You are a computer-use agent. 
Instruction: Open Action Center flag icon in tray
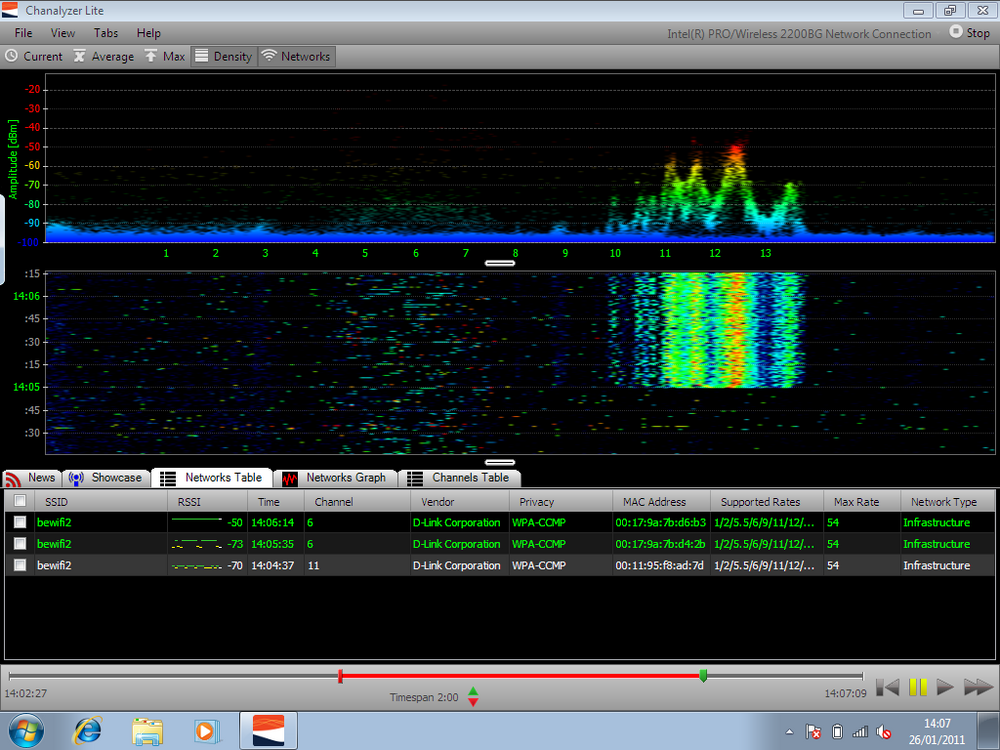[x=812, y=732]
